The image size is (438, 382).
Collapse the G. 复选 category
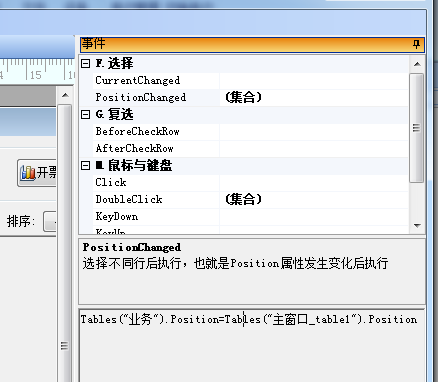85,114
